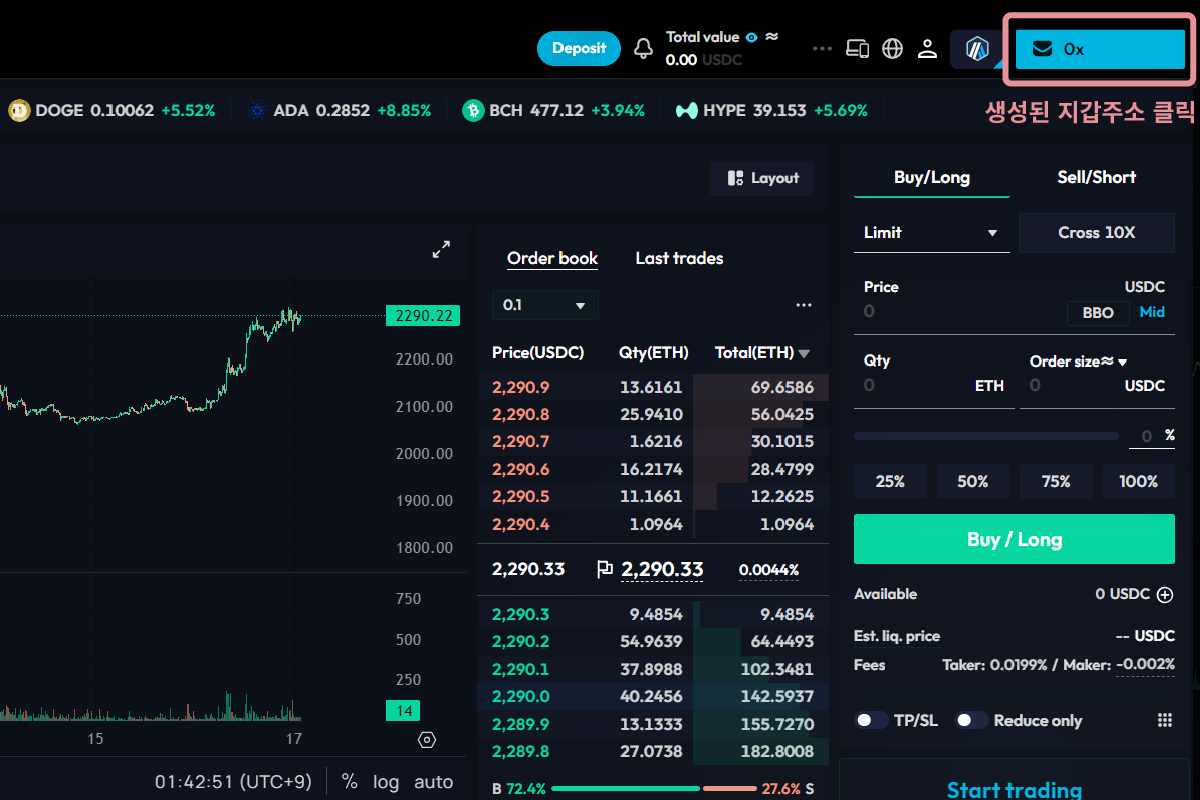The width and height of the screenshot is (1200, 800).
Task: Expand the chart to fullscreen
Action: pyautogui.click(x=441, y=250)
